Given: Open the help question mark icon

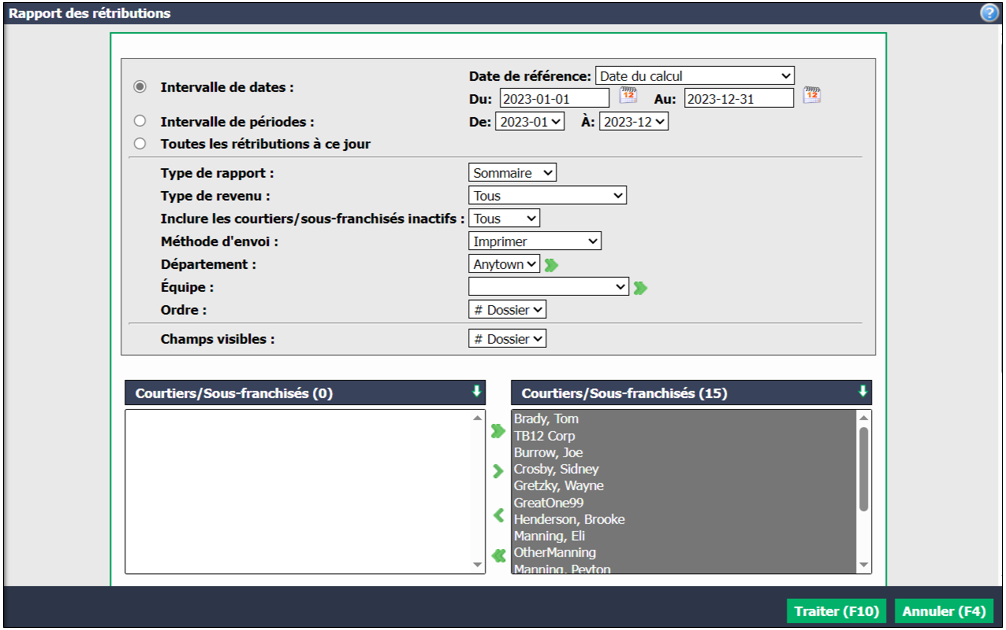Looking at the screenshot, I should click(989, 13).
